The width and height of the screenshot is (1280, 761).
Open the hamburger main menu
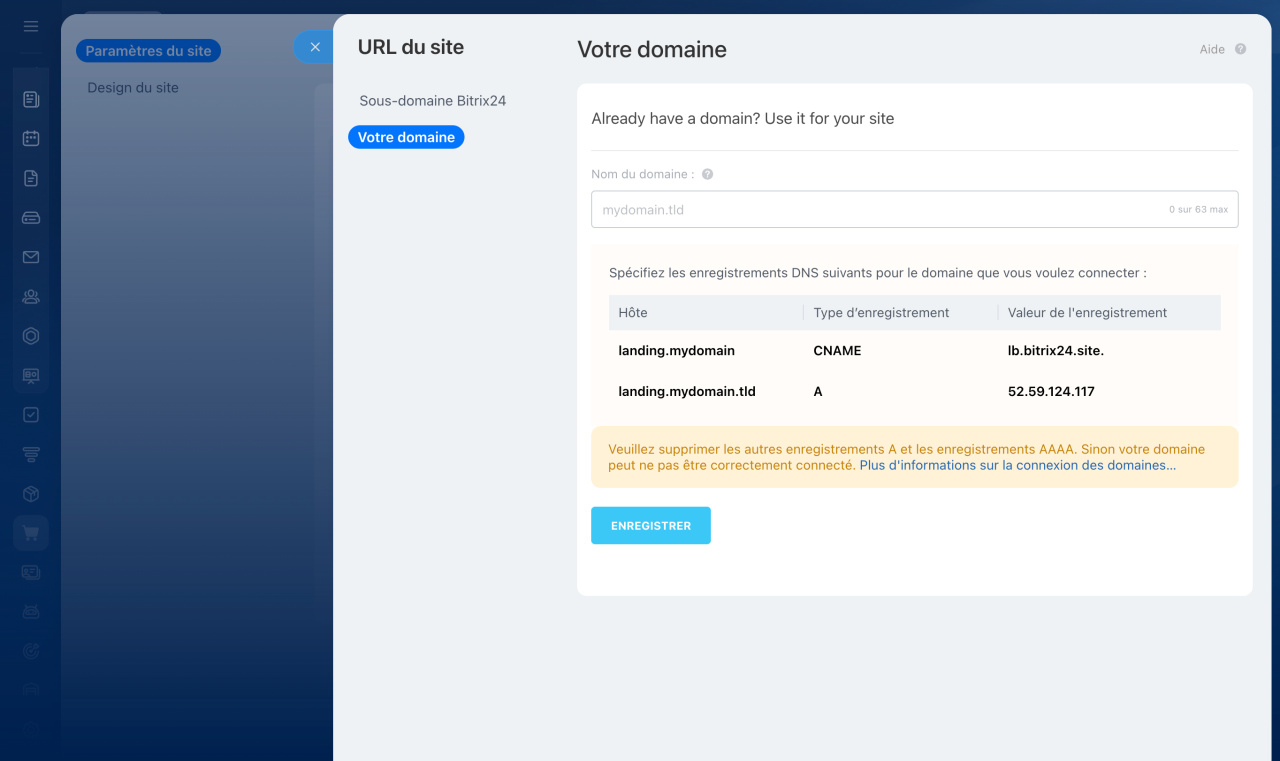pos(30,26)
